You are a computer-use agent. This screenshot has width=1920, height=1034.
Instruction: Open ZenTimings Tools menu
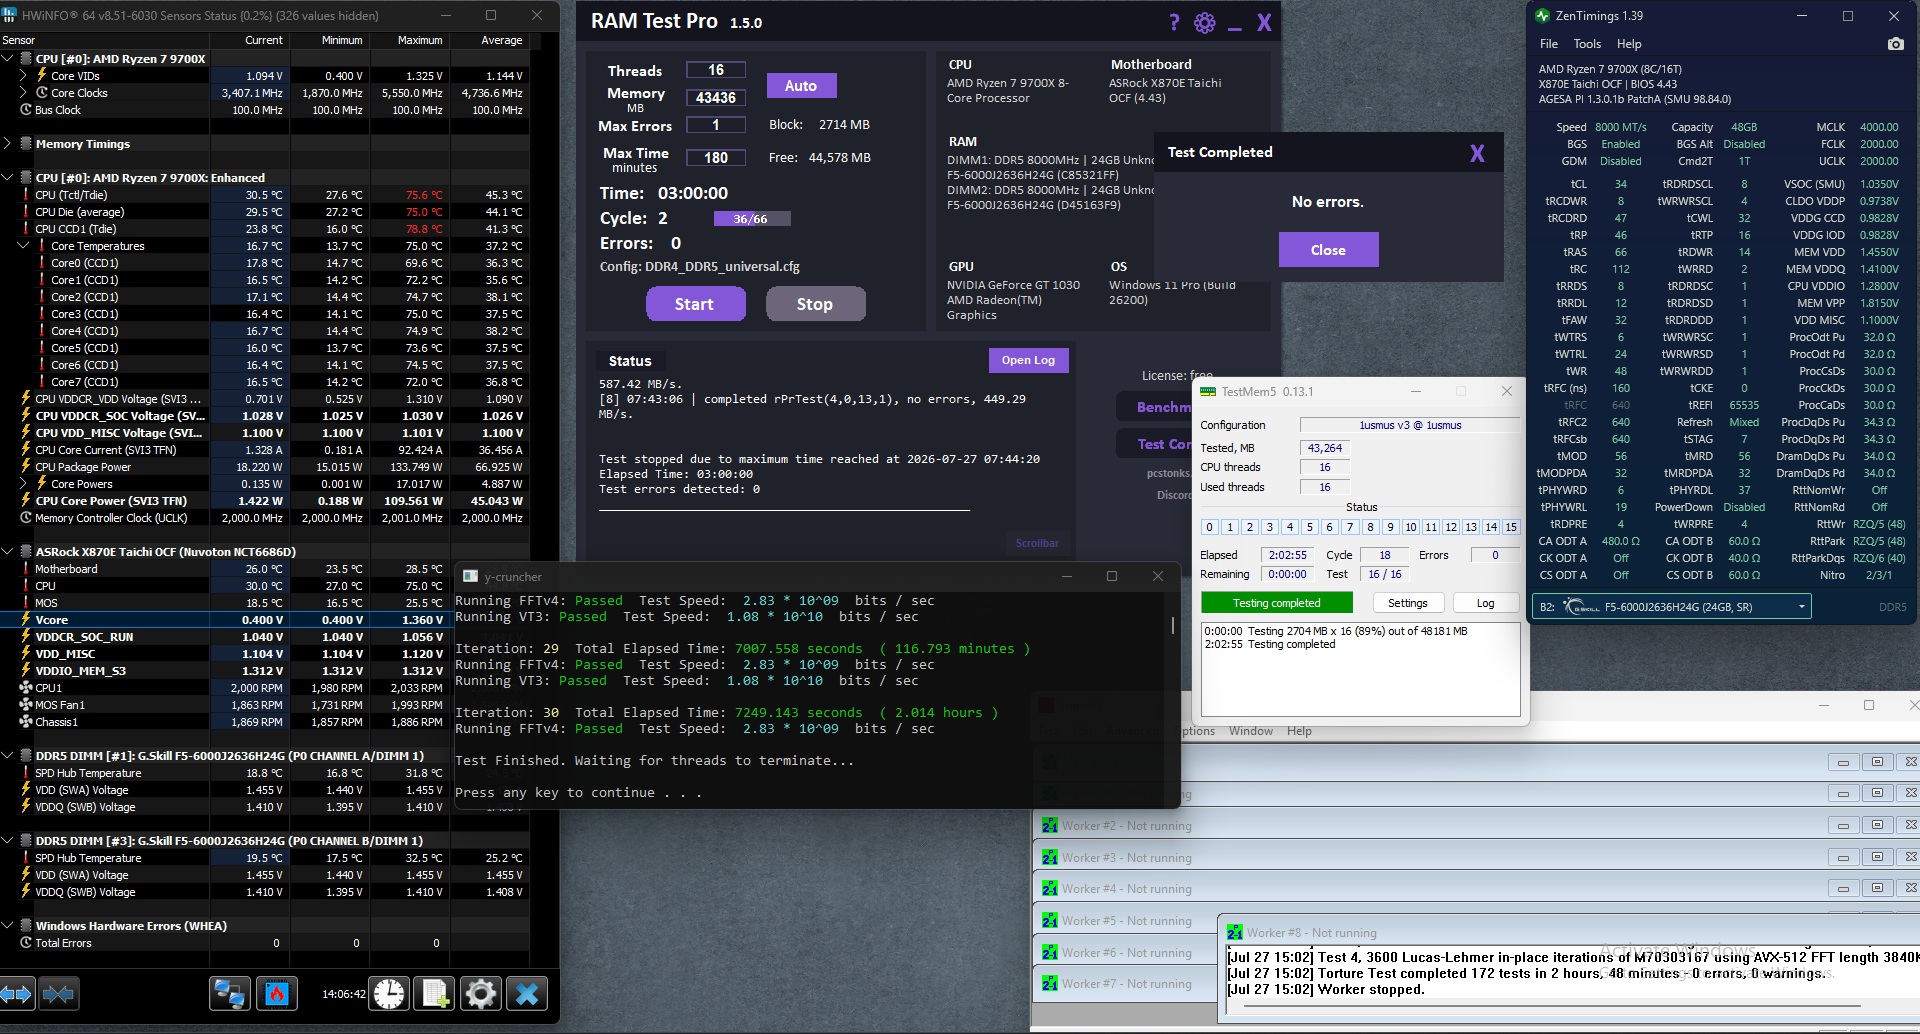(x=1587, y=44)
